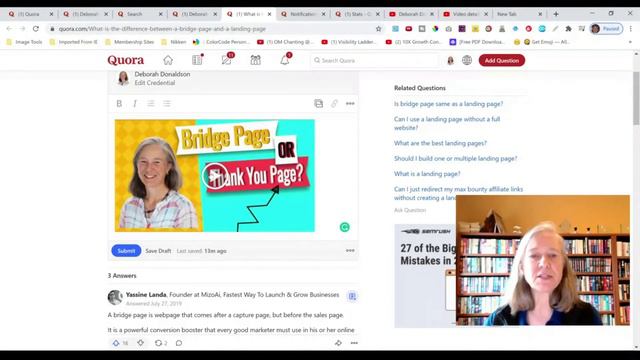Insert a link in the answer
The height and width of the screenshot is (360, 640).
point(334,104)
